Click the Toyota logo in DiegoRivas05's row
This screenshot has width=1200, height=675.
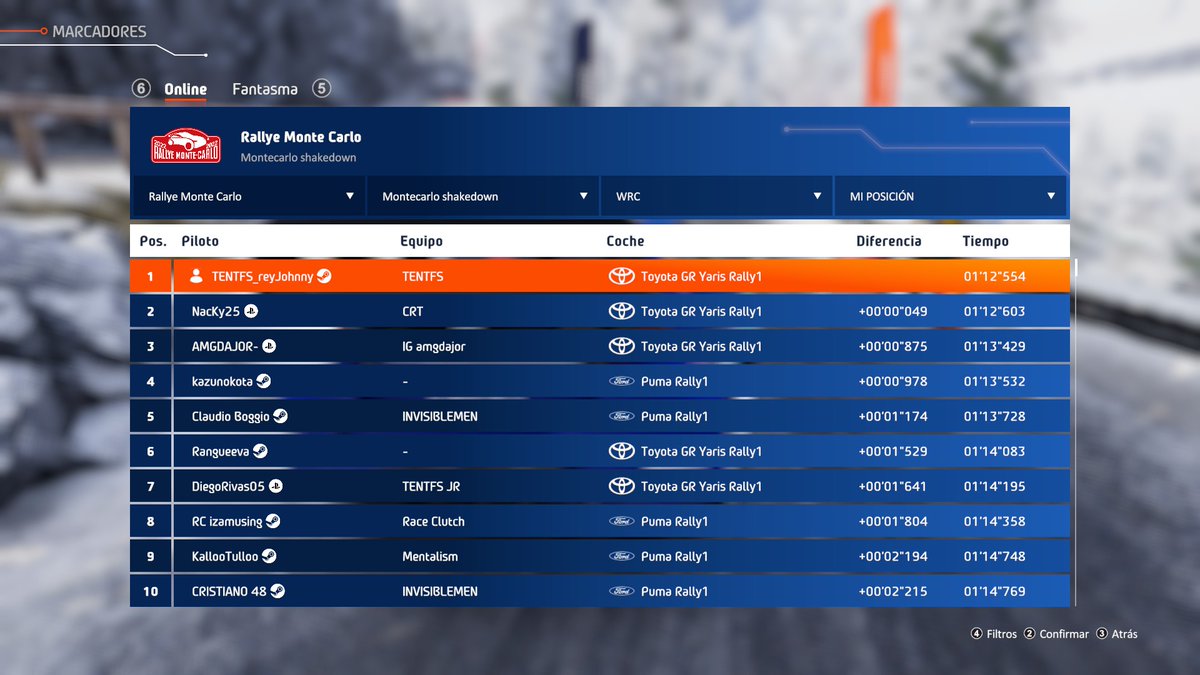tap(622, 486)
